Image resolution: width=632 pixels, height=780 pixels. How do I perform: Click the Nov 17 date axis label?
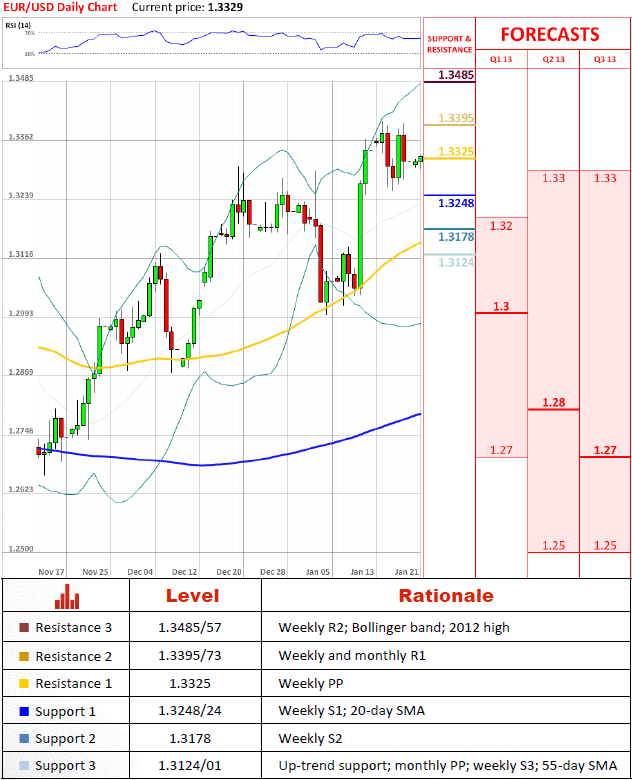coord(51,572)
